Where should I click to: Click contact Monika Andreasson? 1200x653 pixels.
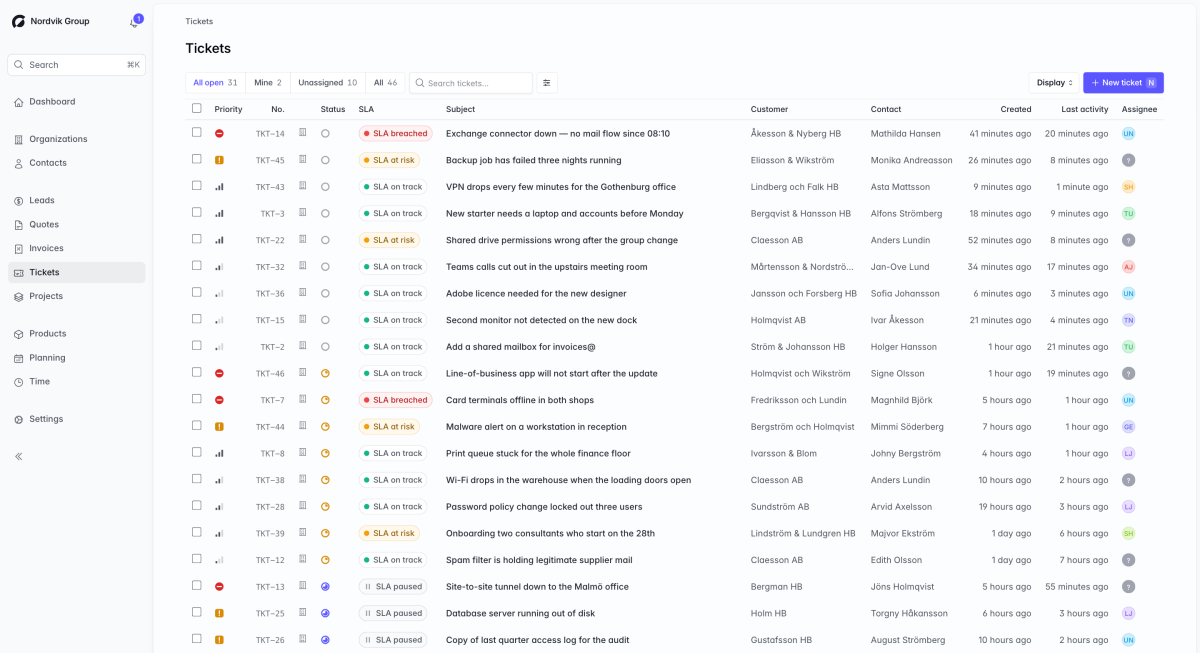coord(912,160)
